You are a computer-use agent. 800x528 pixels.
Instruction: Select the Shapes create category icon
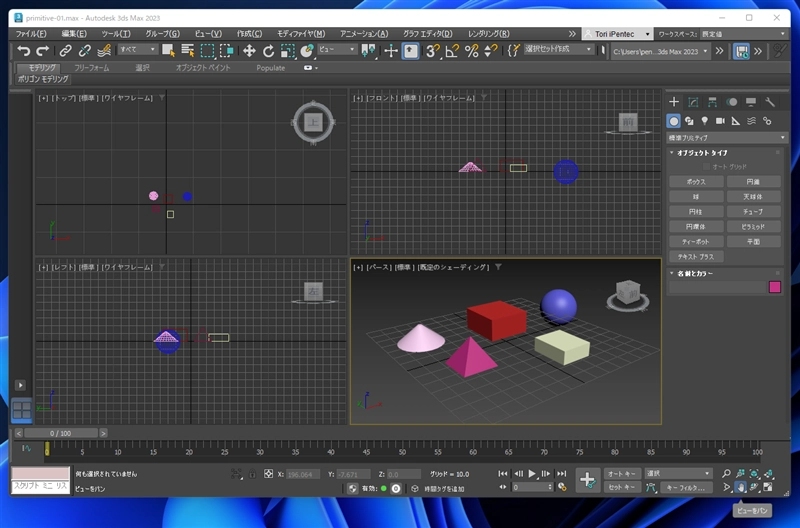[x=689, y=121]
